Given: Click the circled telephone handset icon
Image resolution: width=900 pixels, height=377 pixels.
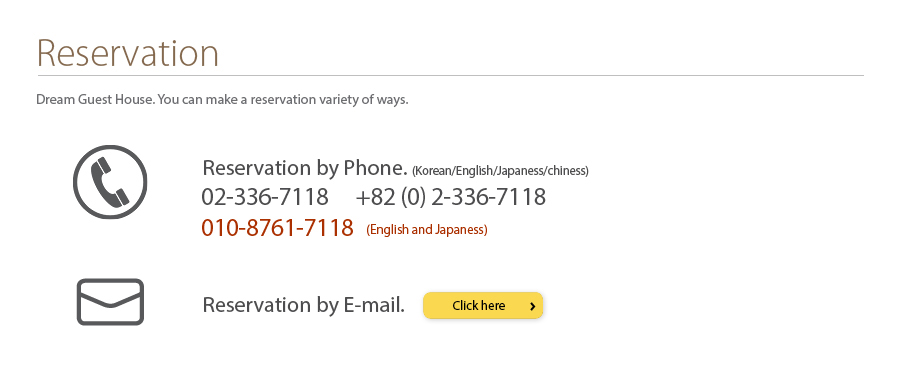Looking at the screenshot, I should pyautogui.click(x=110, y=182).
